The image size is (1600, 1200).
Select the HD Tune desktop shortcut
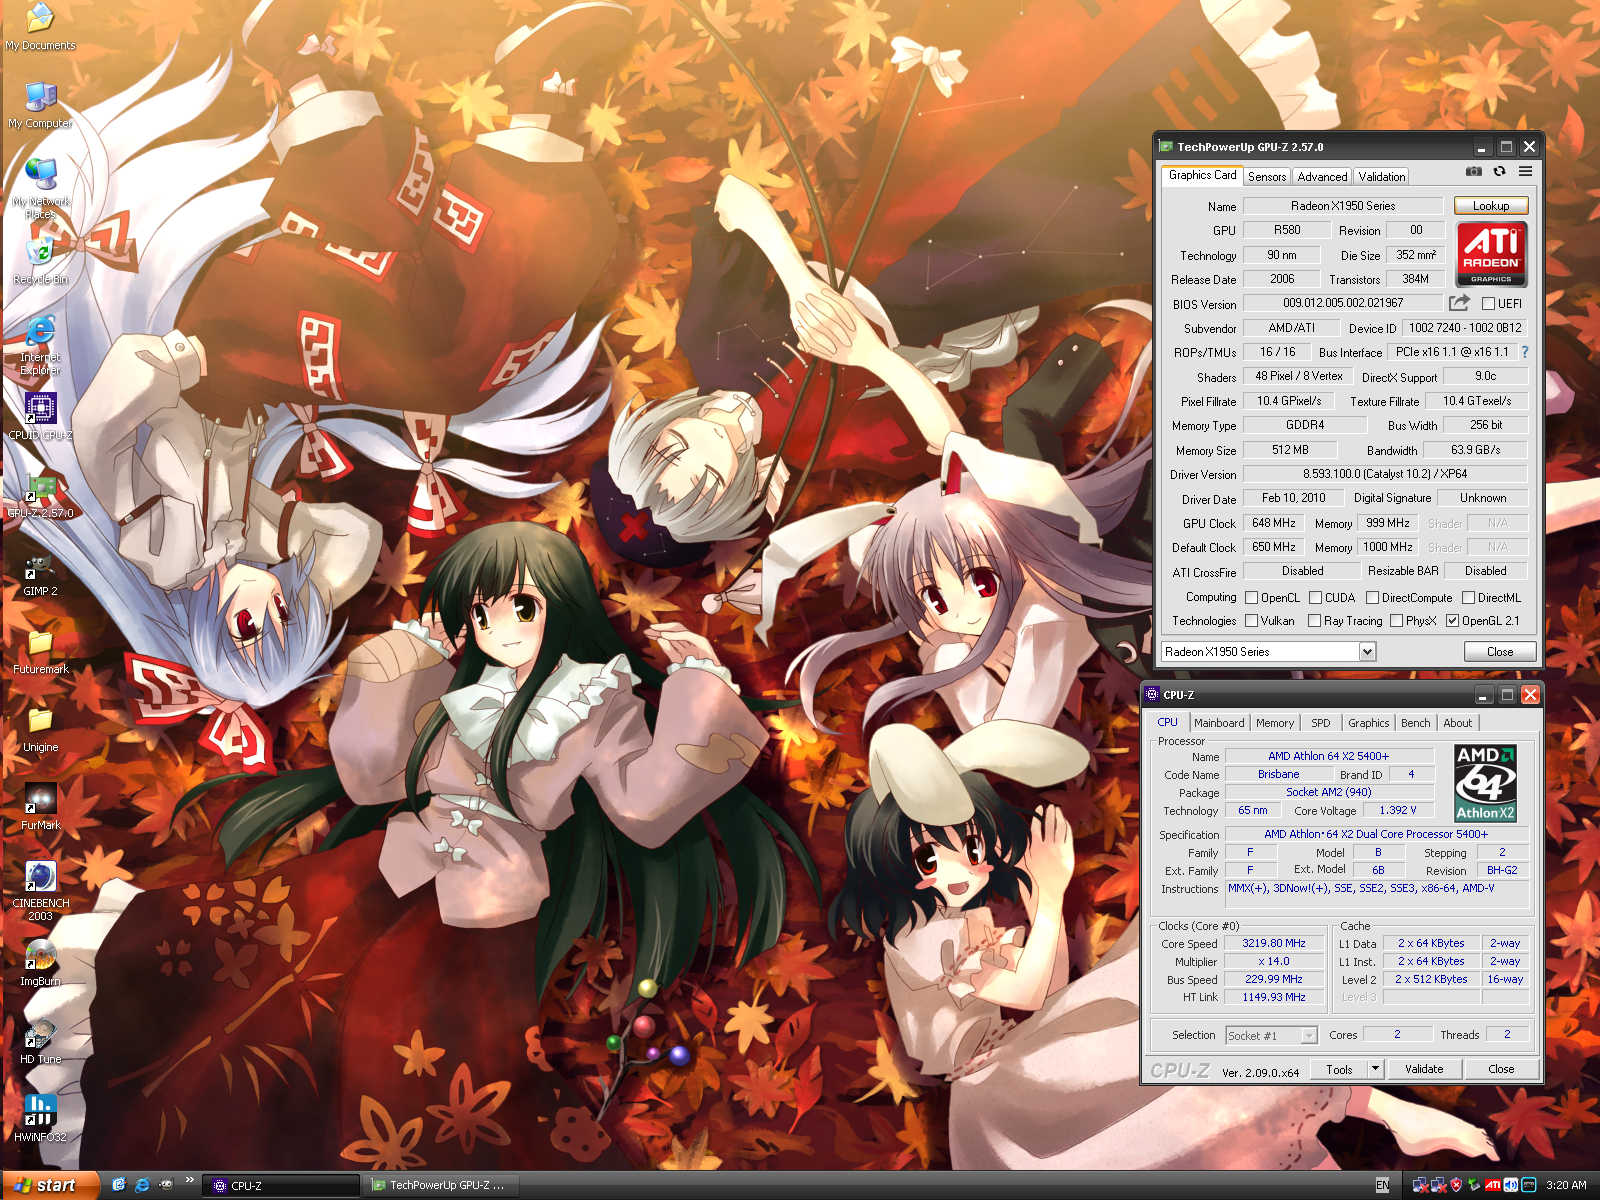click(40, 1040)
